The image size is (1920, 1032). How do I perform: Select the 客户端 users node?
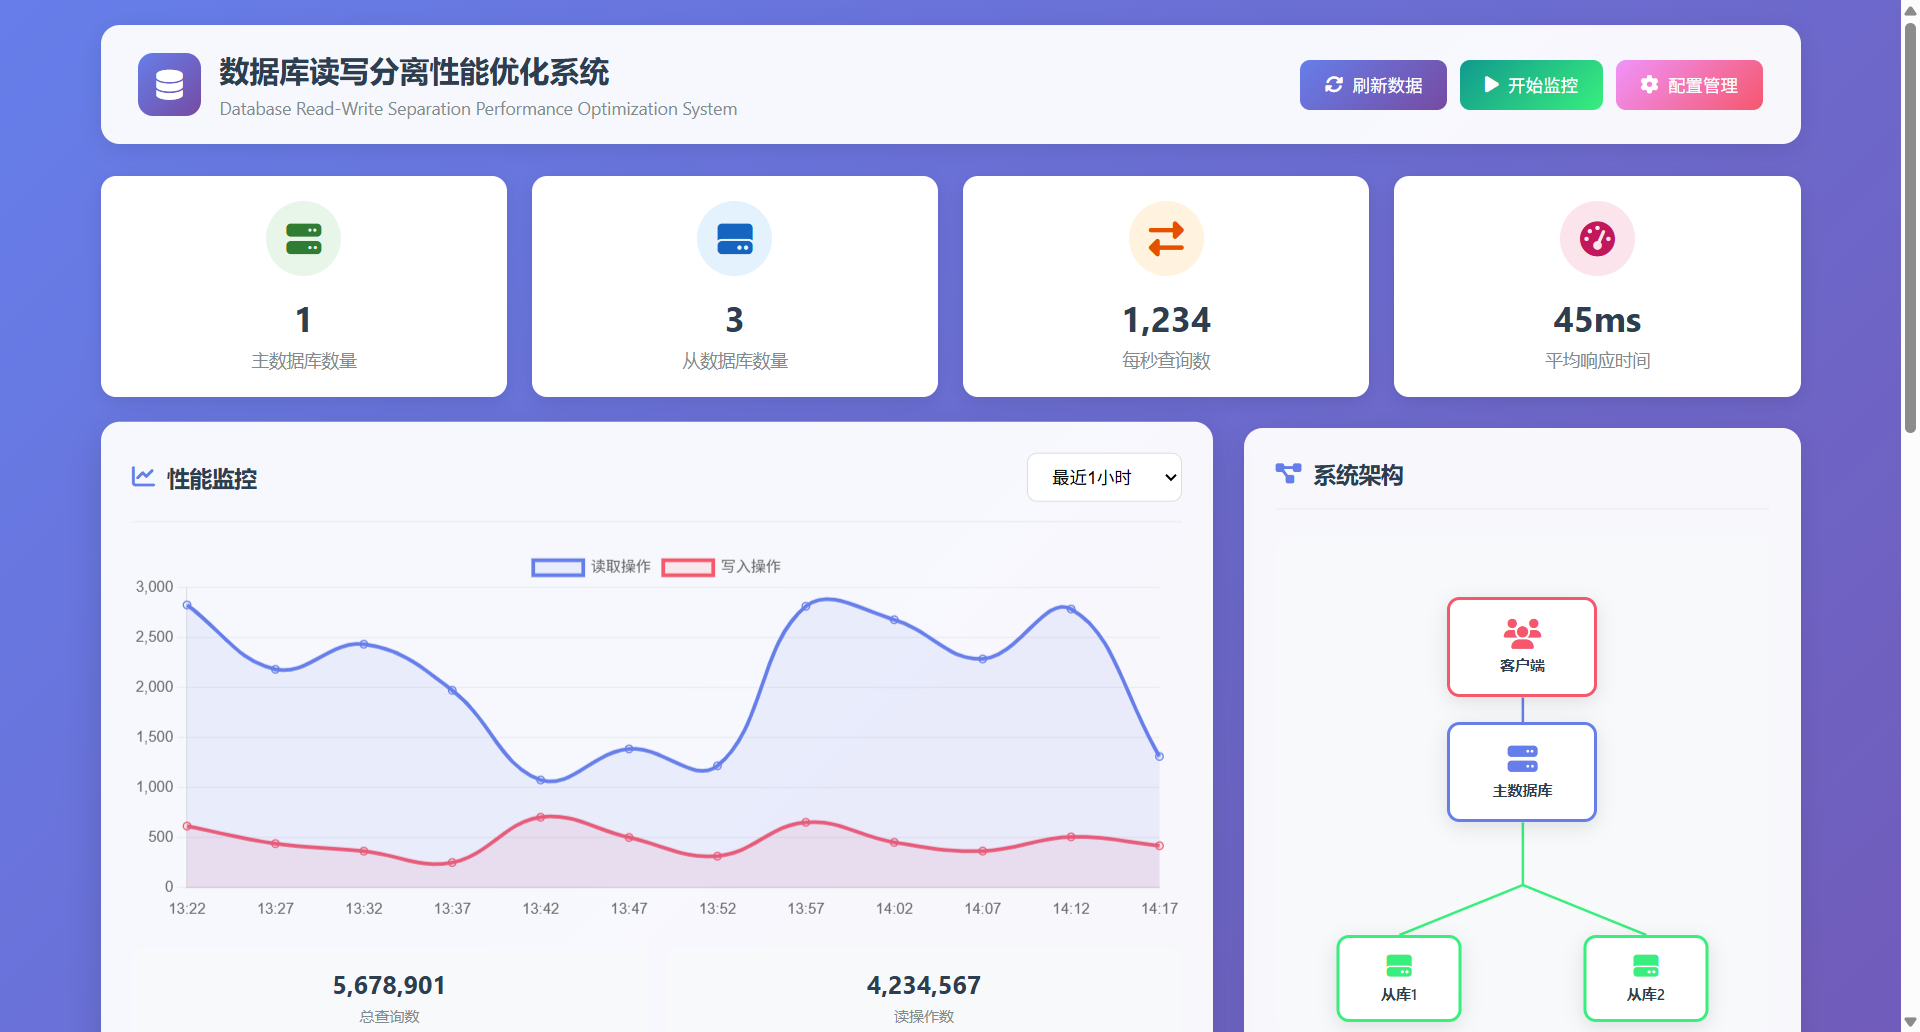click(x=1521, y=647)
